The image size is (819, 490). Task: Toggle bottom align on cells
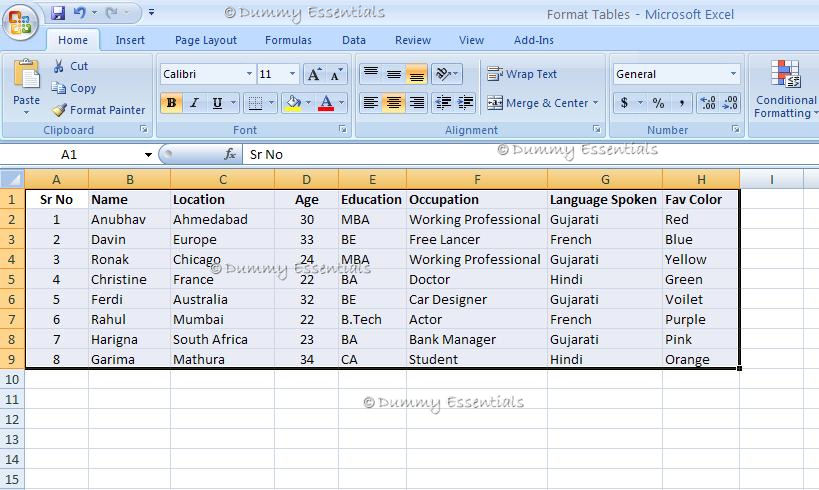417,74
